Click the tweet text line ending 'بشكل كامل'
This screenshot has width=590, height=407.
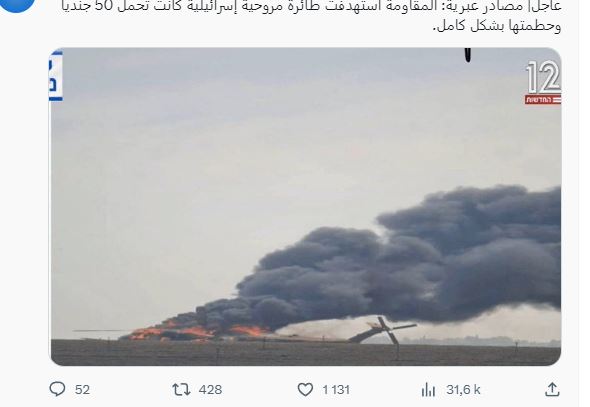(497, 26)
